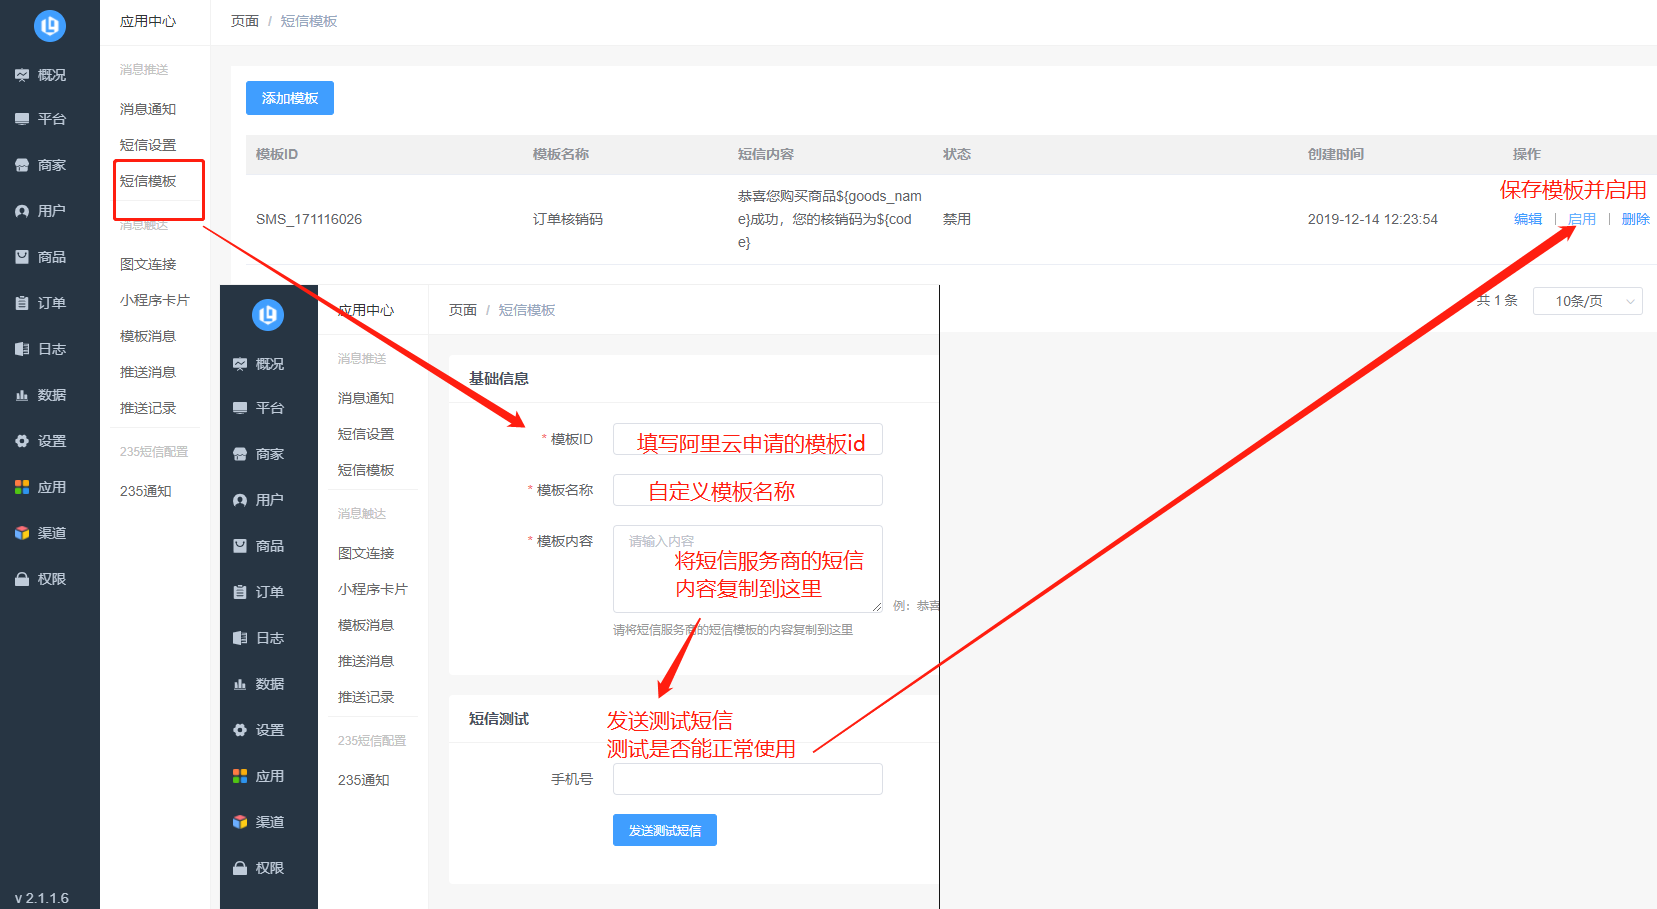Click the 发送测试短信 send test SMS button
The width and height of the screenshot is (1657, 909).
pos(665,830)
